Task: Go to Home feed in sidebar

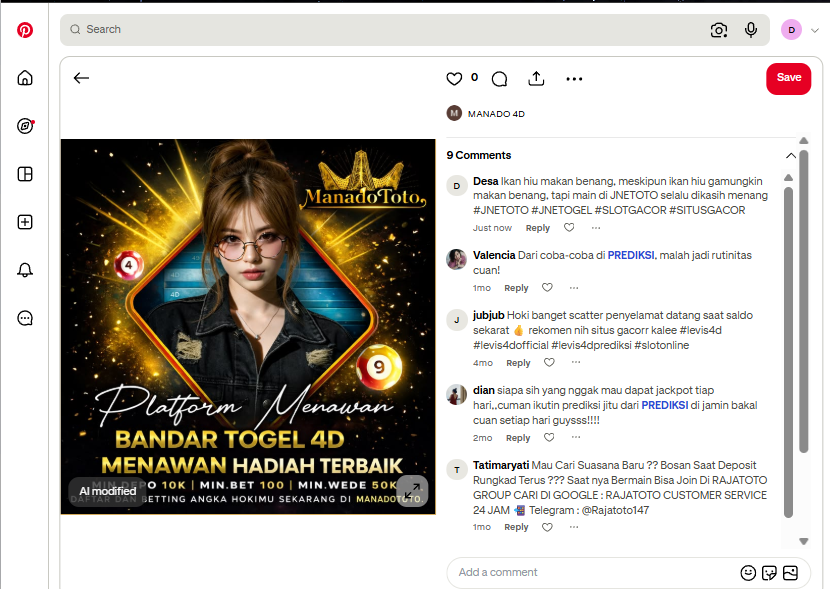Action: [x=25, y=78]
